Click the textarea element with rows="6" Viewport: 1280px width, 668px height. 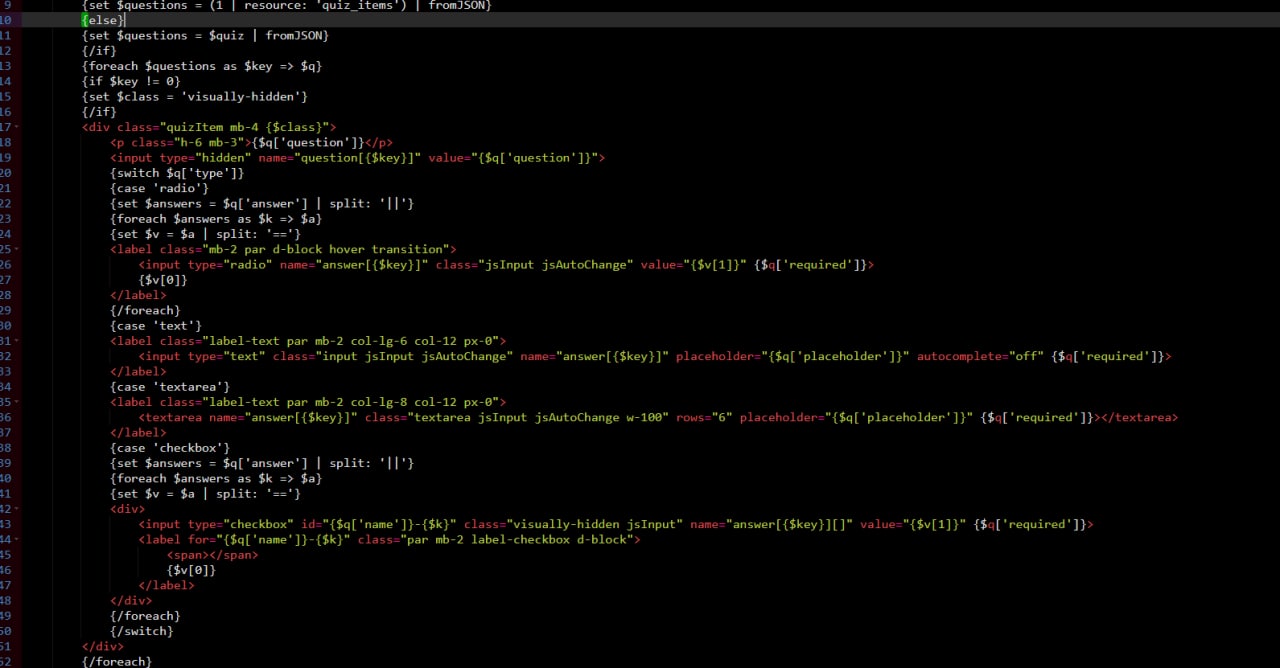[x=658, y=417]
